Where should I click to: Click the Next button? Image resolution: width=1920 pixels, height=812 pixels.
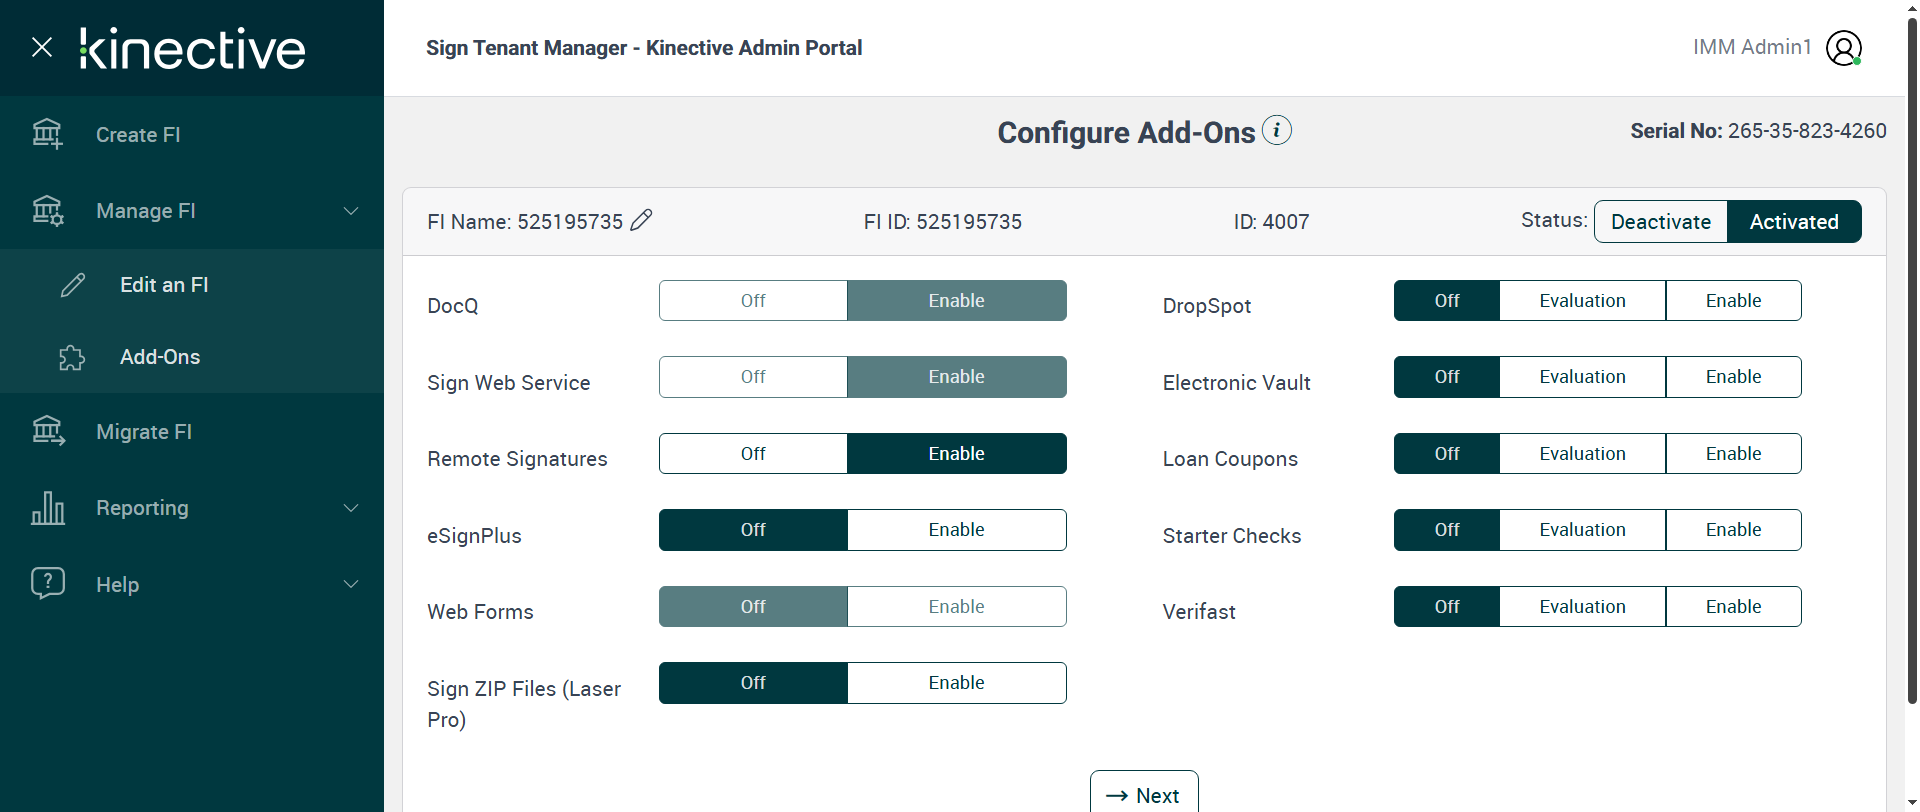tap(1144, 795)
